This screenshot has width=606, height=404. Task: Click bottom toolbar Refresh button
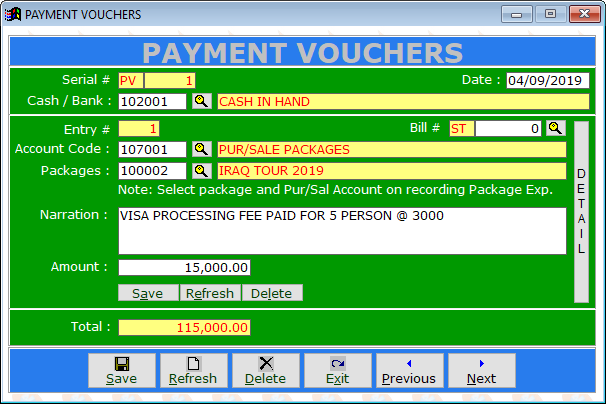click(194, 370)
